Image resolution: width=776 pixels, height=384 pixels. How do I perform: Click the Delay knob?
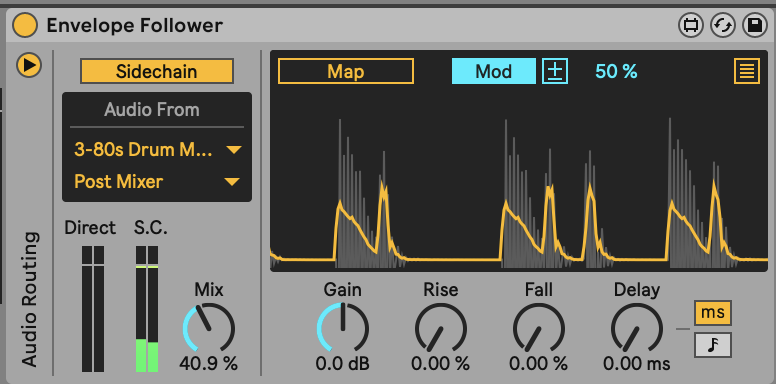636,328
